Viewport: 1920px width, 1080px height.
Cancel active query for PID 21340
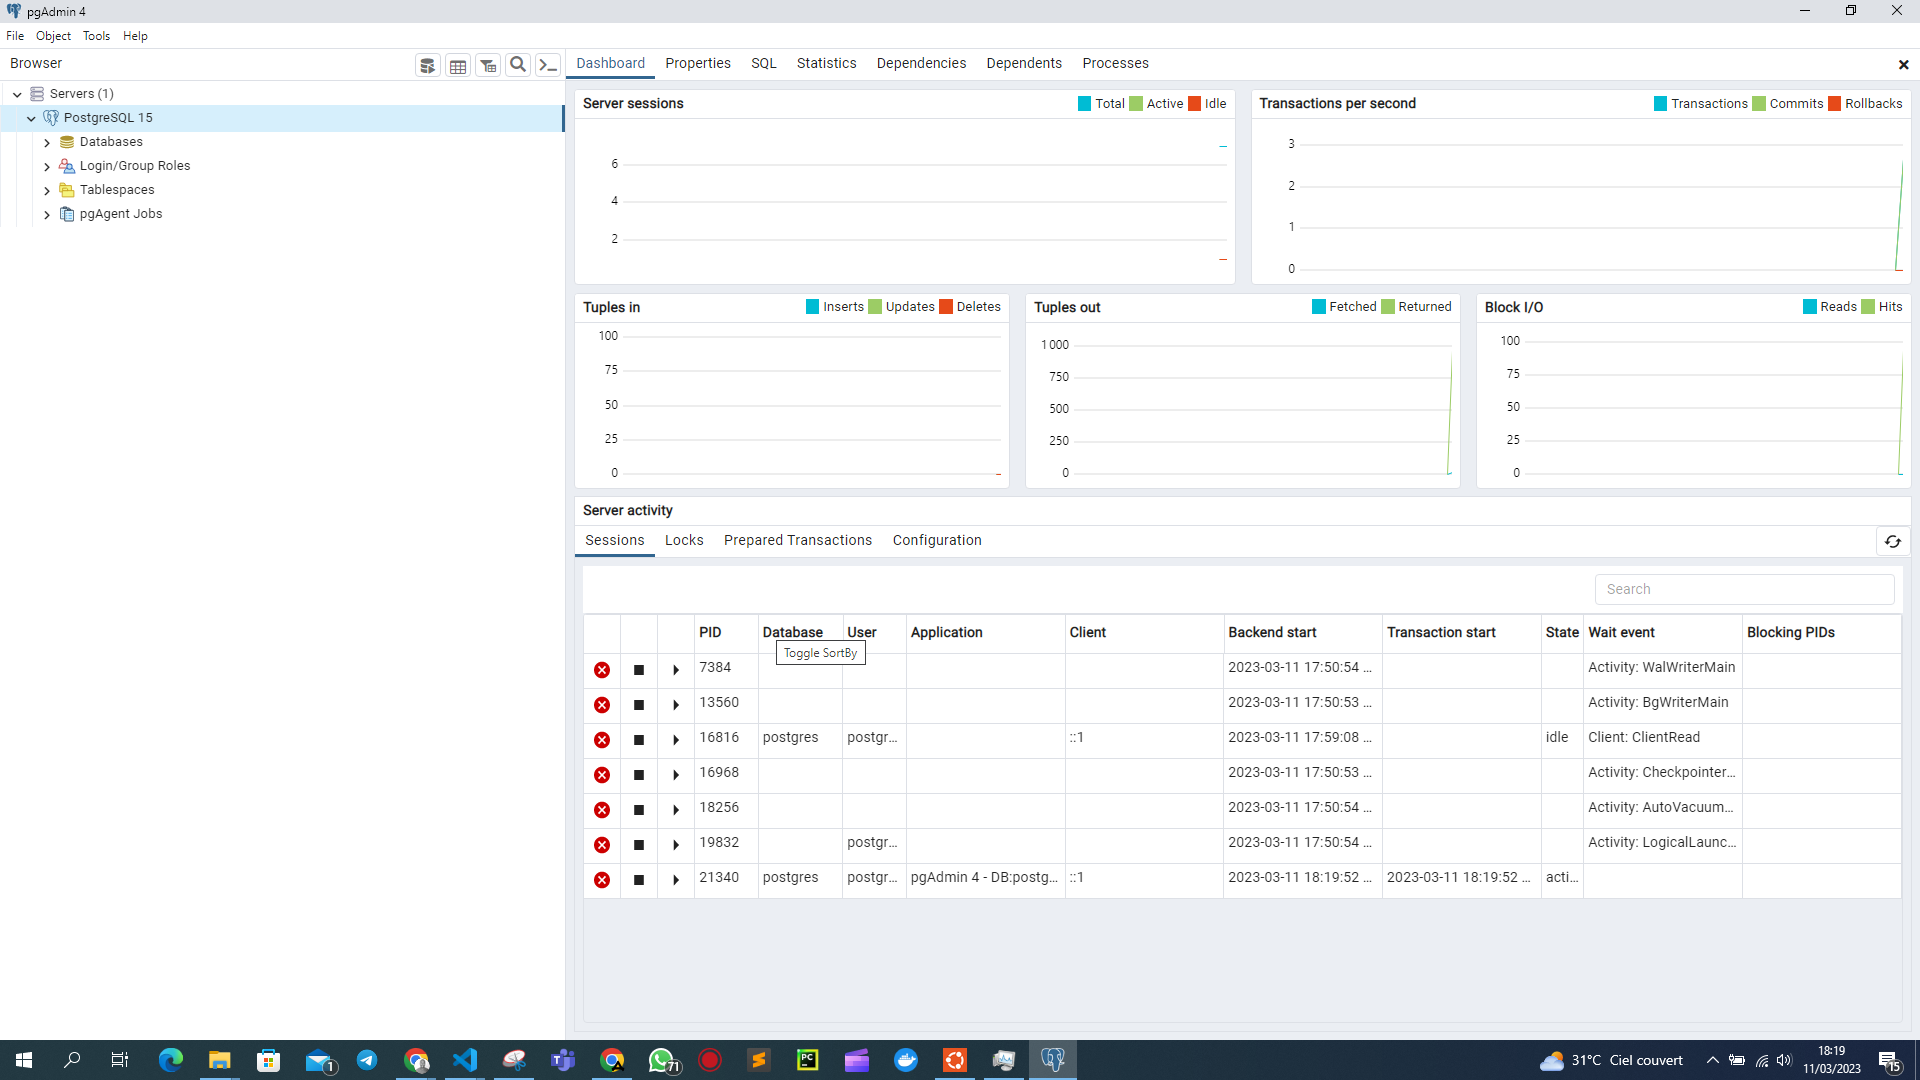point(639,880)
